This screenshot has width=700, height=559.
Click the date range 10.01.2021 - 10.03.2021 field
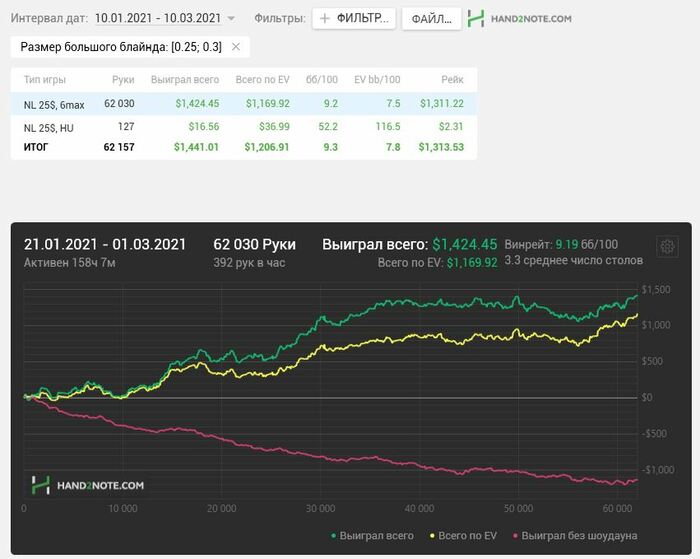158,18
